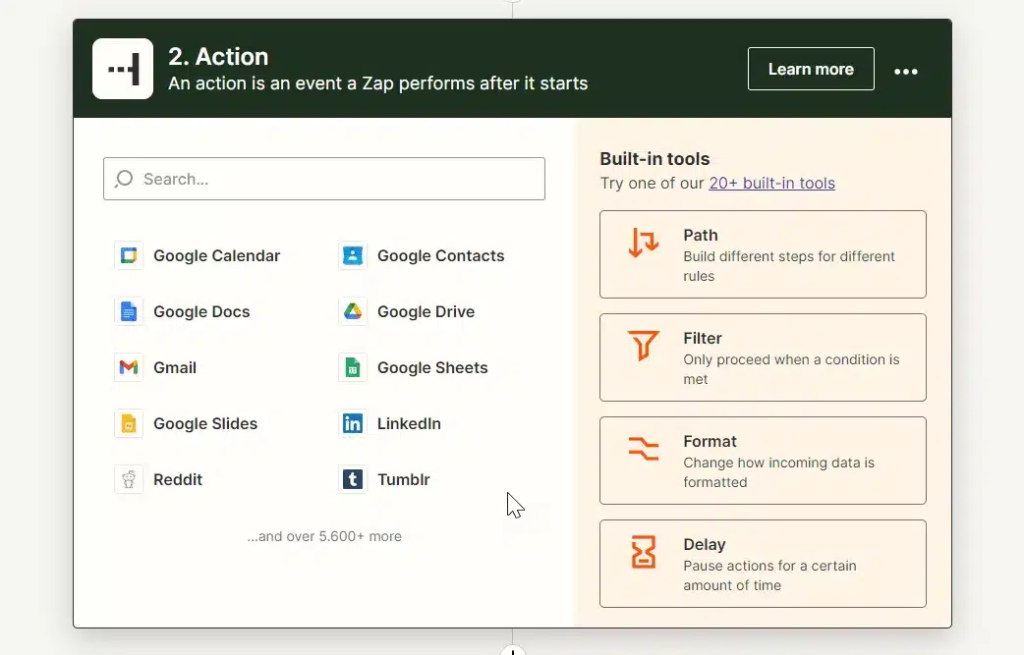Add a Delay built-in tool
The height and width of the screenshot is (655, 1024).
point(762,563)
